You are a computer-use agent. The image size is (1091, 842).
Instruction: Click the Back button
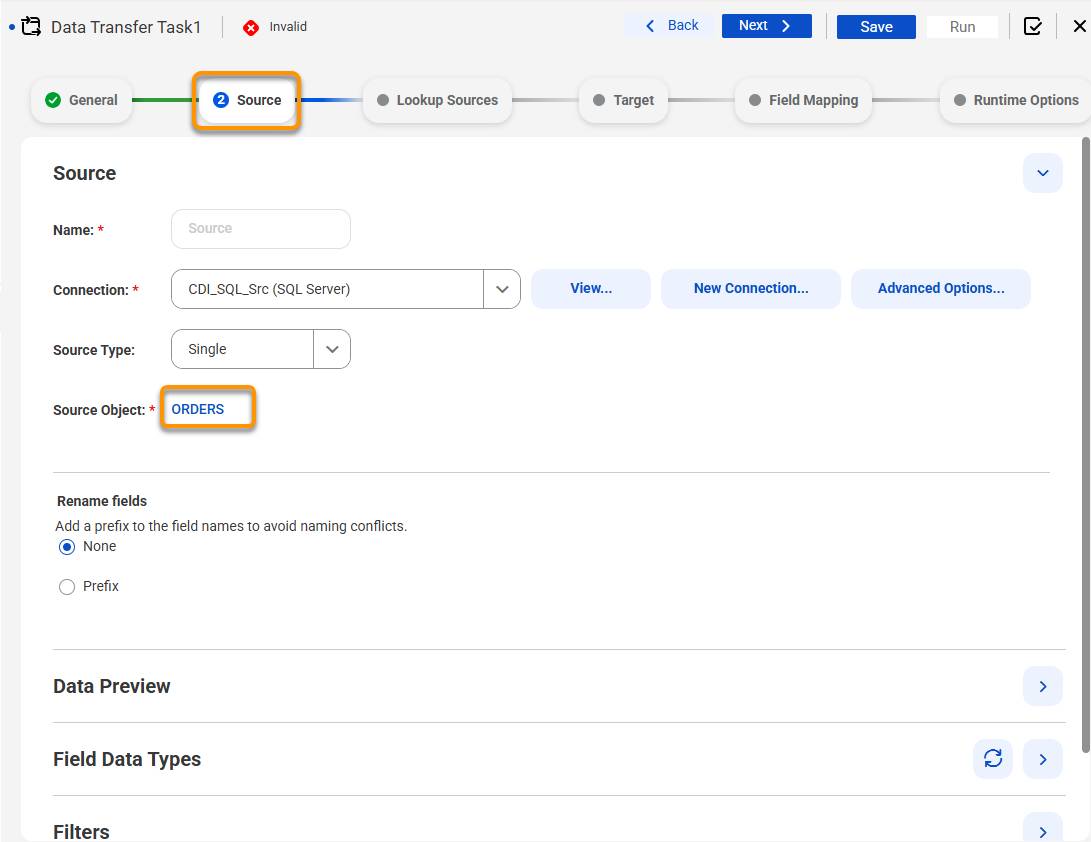coord(671,26)
